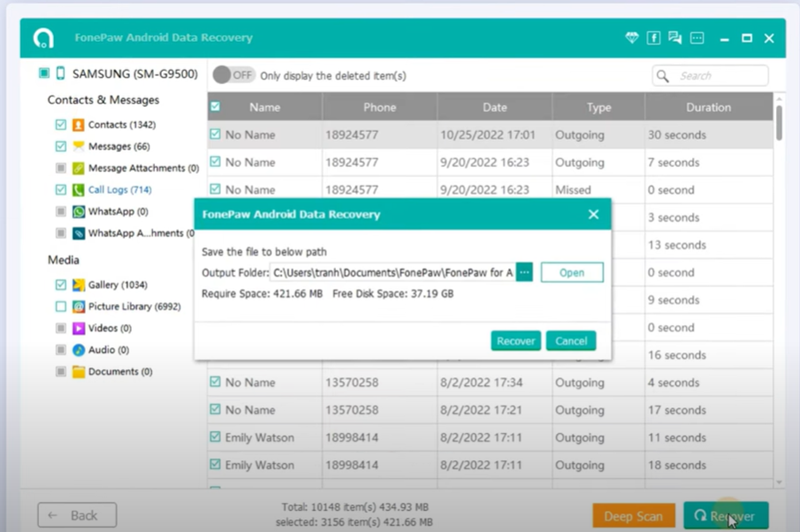Click Open output folder button
Viewport: 800px width, 532px height.
pyautogui.click(x=572, y=272)
